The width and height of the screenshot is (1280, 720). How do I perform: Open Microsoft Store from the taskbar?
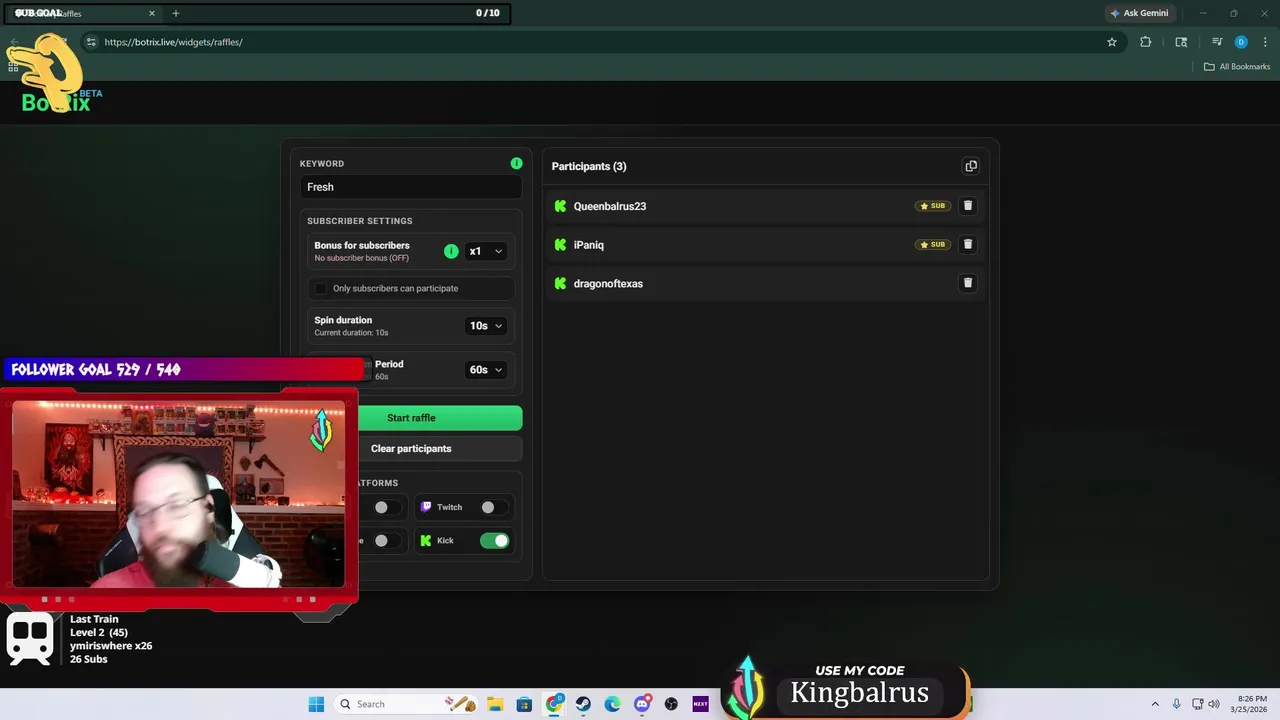click(x=524, y=704)
